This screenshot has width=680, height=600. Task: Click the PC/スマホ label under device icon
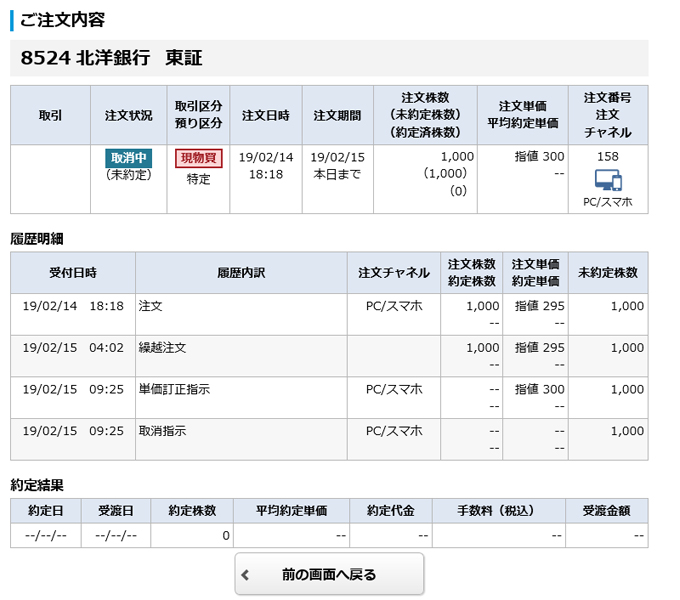[x=608, y=202]
